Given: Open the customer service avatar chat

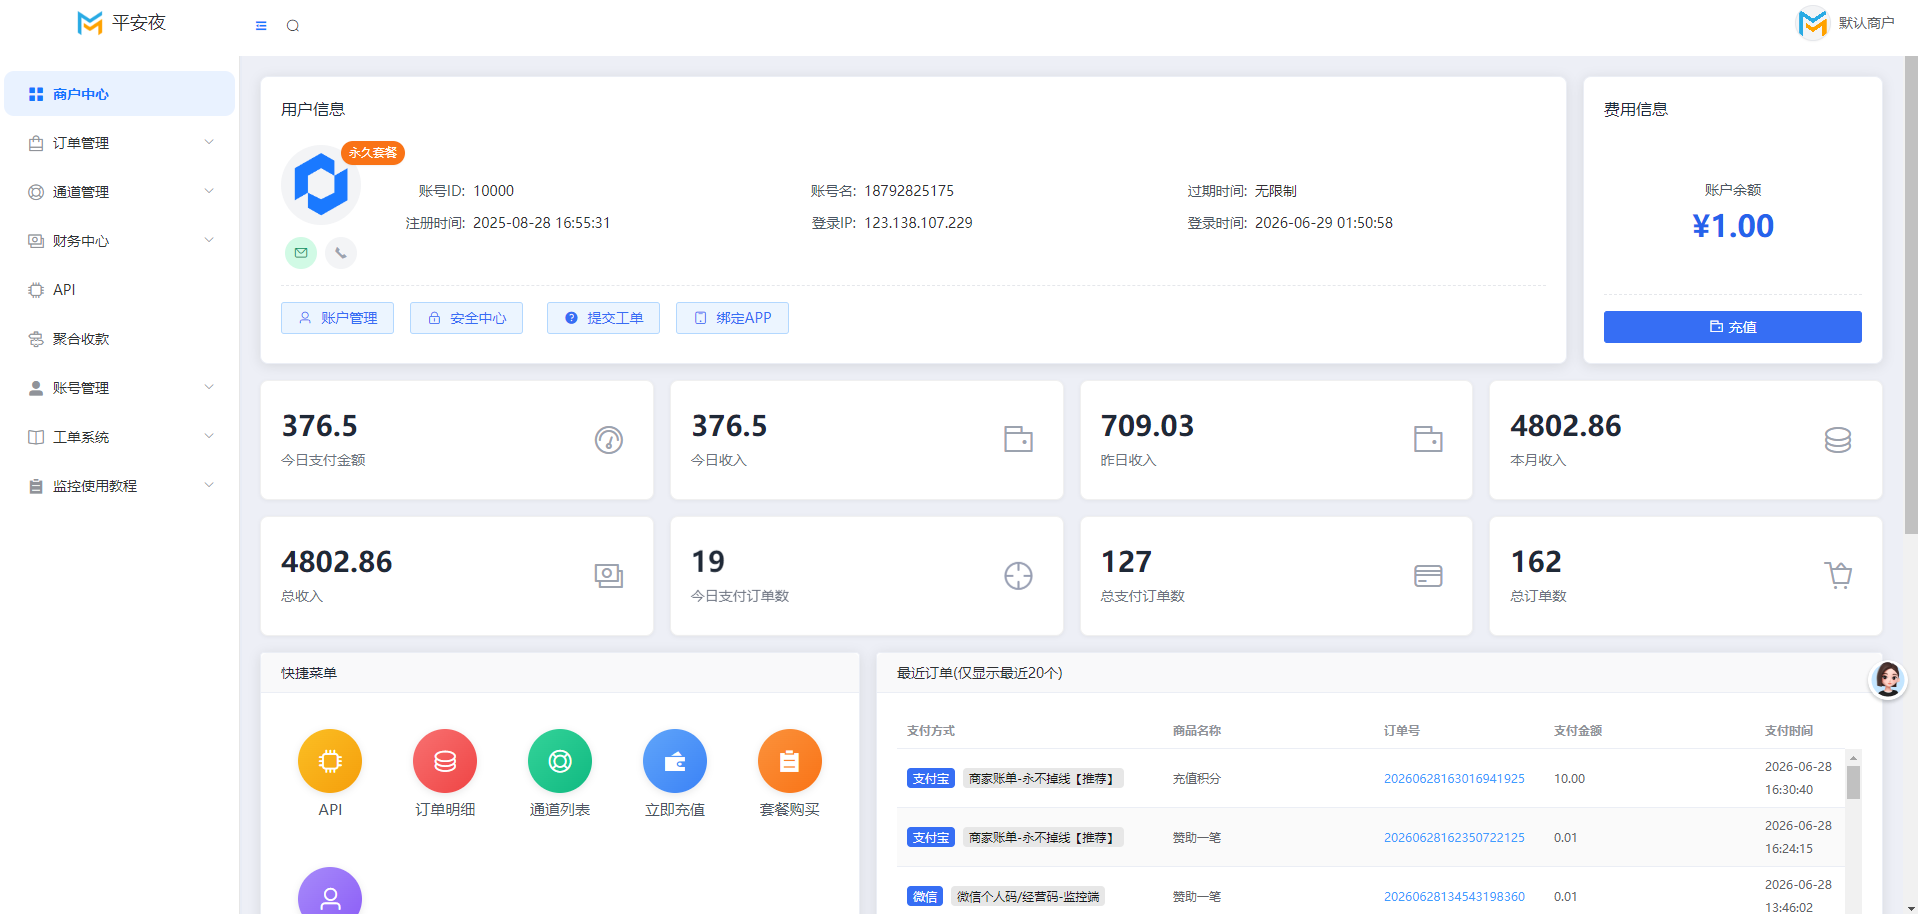Looking at the screenshot, I should 1888,680.
